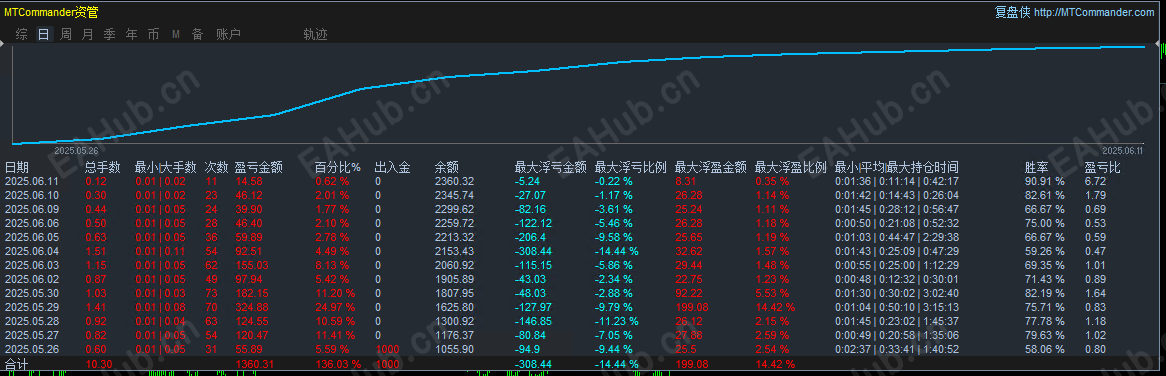Viewport: 1166px width, 376px height.
Task: Click the 复盘侠 label
Action: point(1012,13)
